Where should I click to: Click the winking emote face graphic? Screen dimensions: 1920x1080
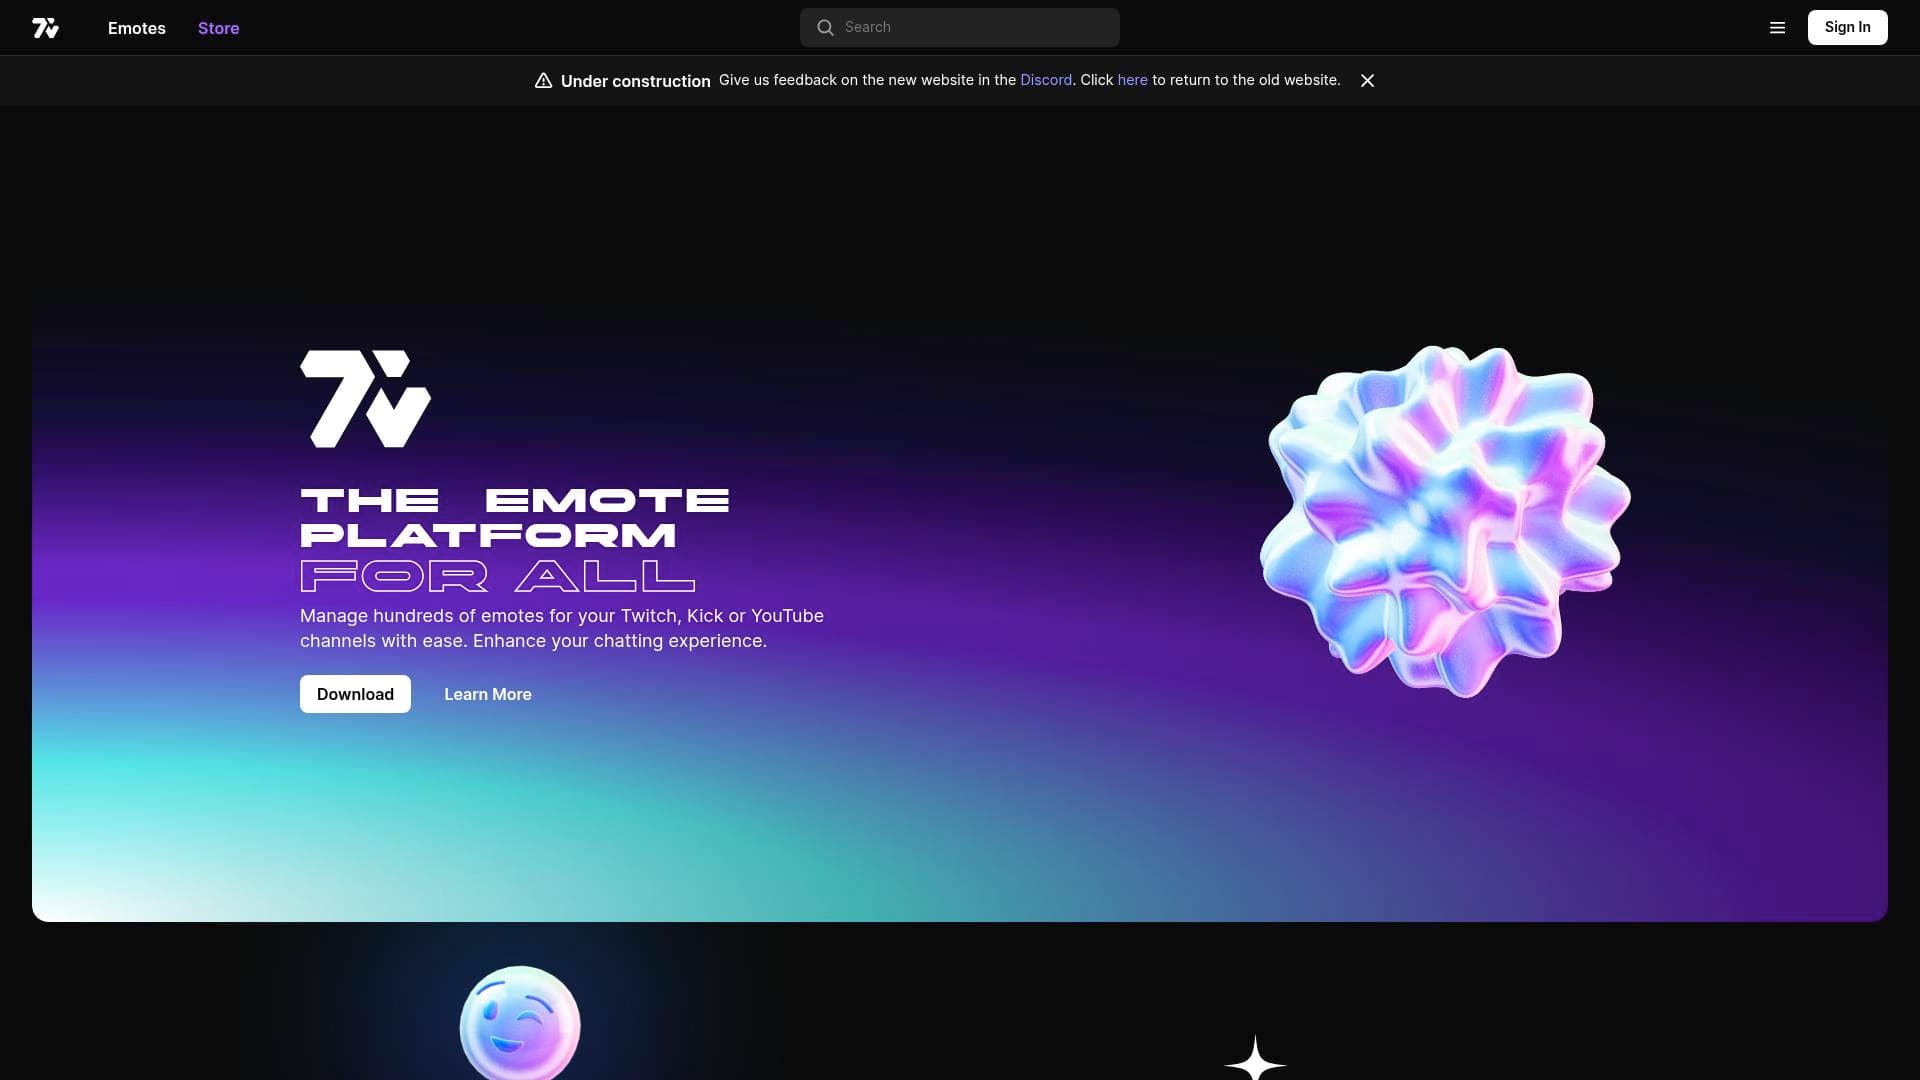(519, 1024)
